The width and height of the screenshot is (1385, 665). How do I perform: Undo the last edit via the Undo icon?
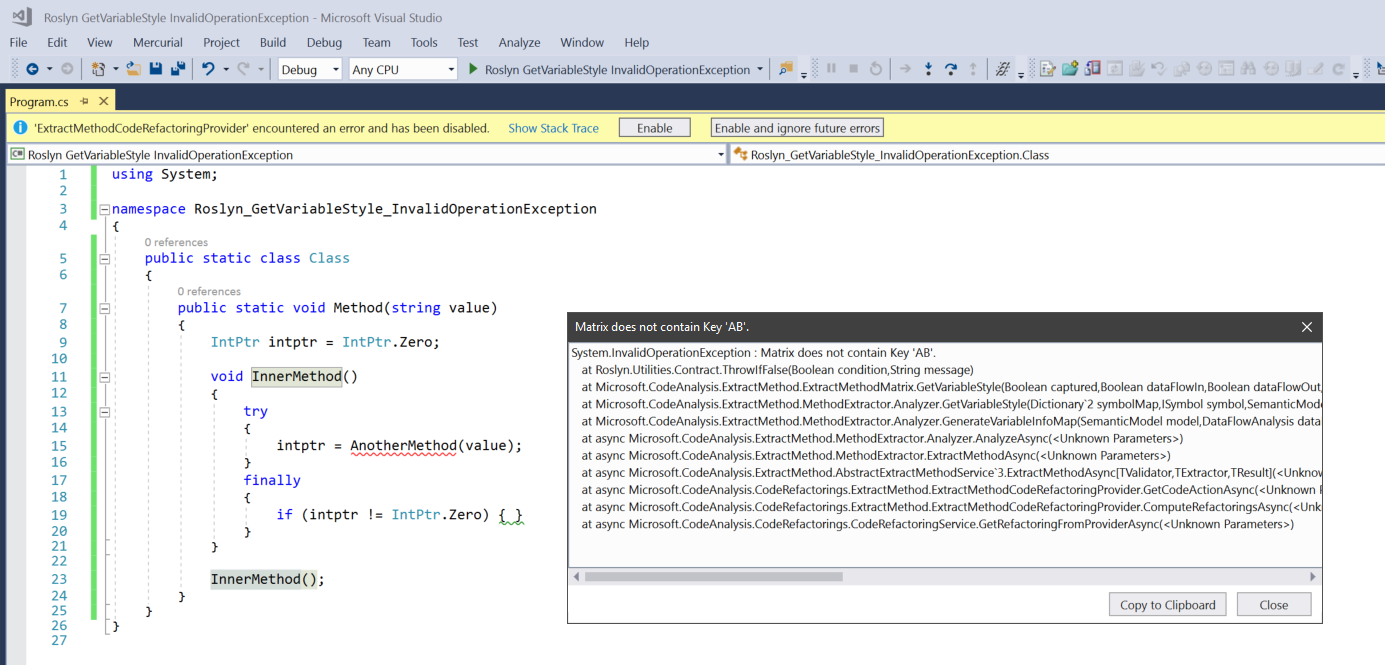209,67
